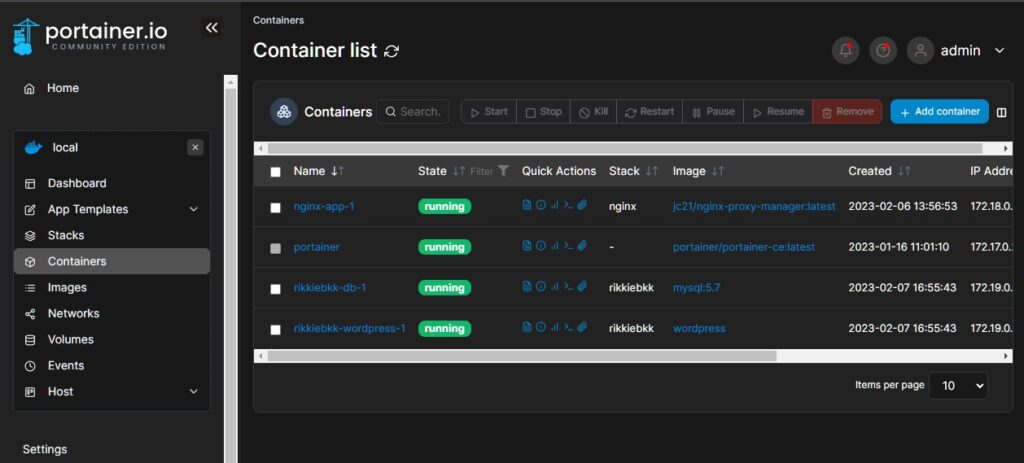Expand the Host submenu

pos(193,391)
